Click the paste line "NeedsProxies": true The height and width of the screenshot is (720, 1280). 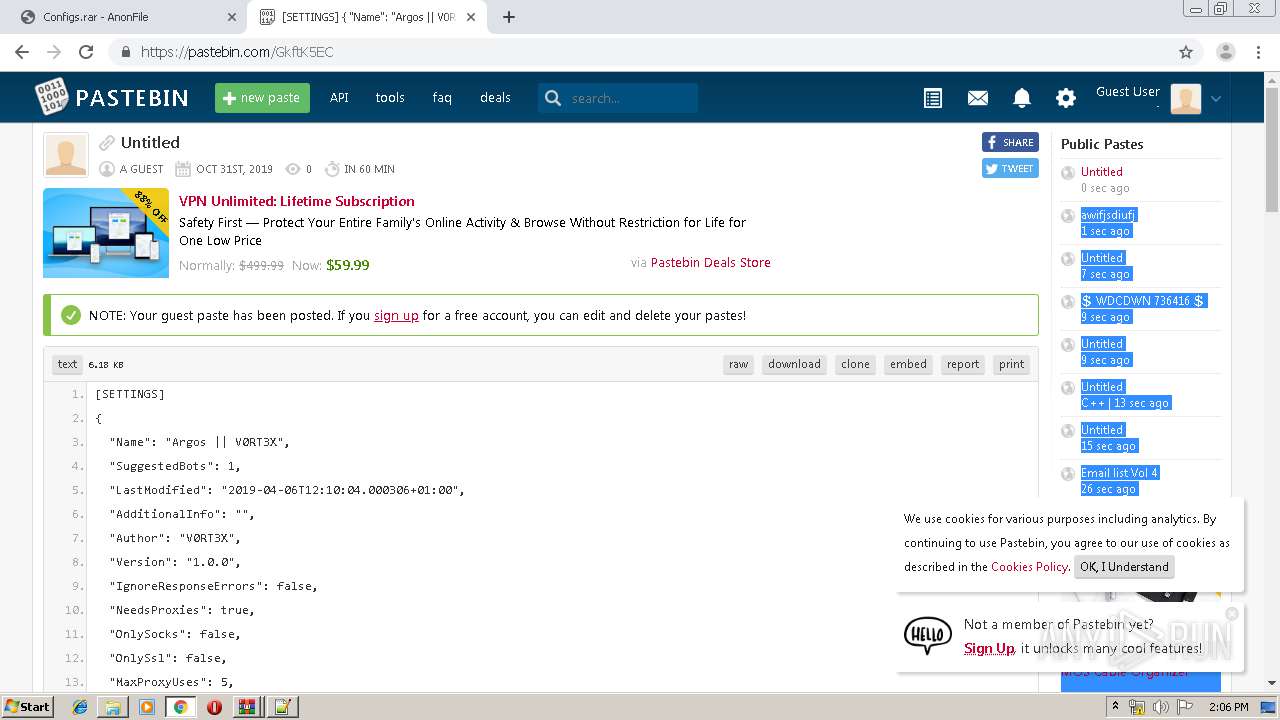tap(182, 610)
